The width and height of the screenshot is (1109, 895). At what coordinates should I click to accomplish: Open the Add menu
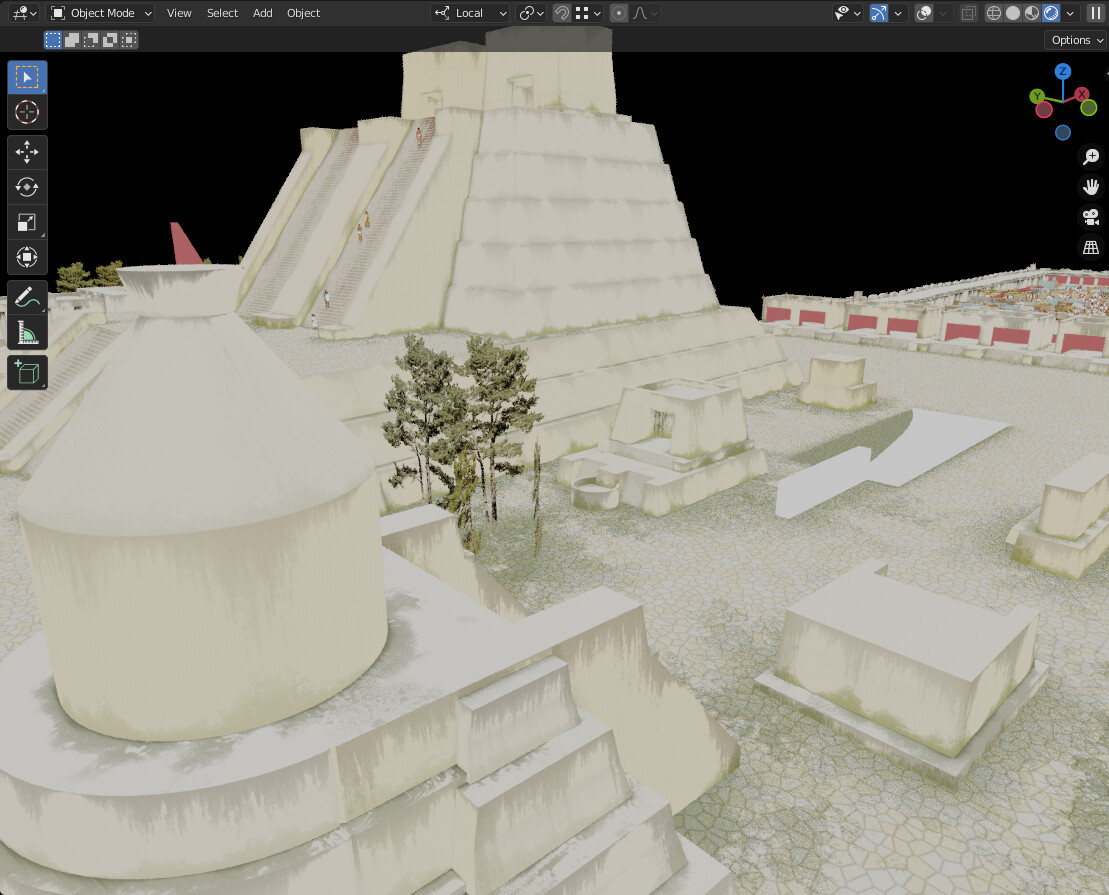click(x=262, y=13)
